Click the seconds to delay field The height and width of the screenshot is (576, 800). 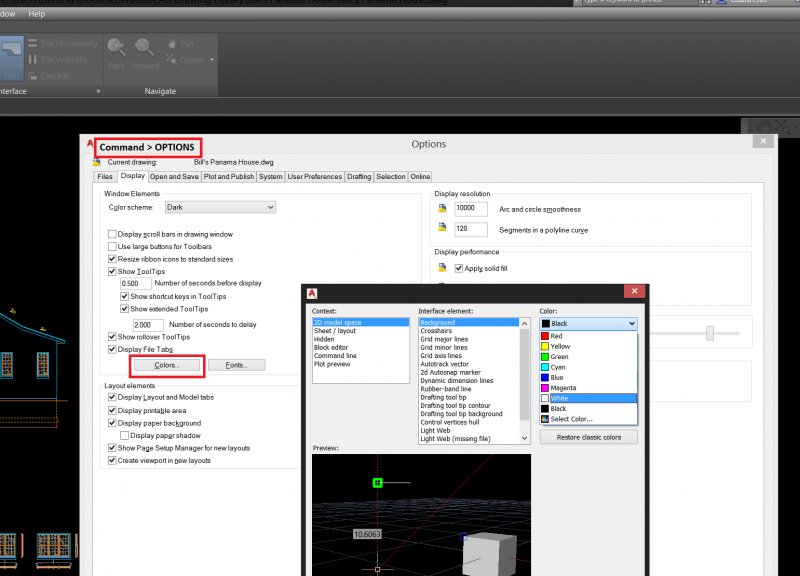pyautogui.click(x=148, y=325)
